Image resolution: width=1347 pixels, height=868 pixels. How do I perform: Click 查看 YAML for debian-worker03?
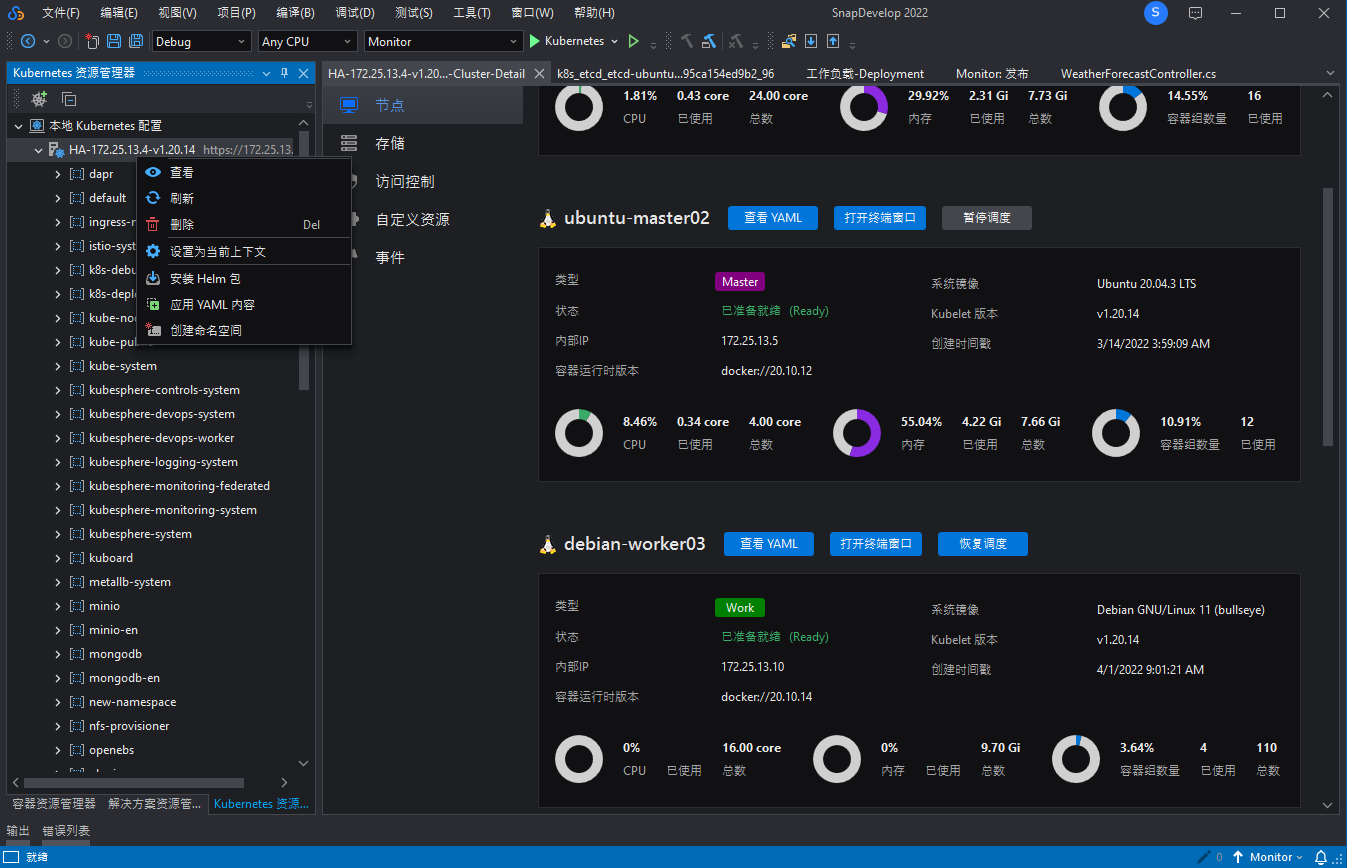point(769,544)
